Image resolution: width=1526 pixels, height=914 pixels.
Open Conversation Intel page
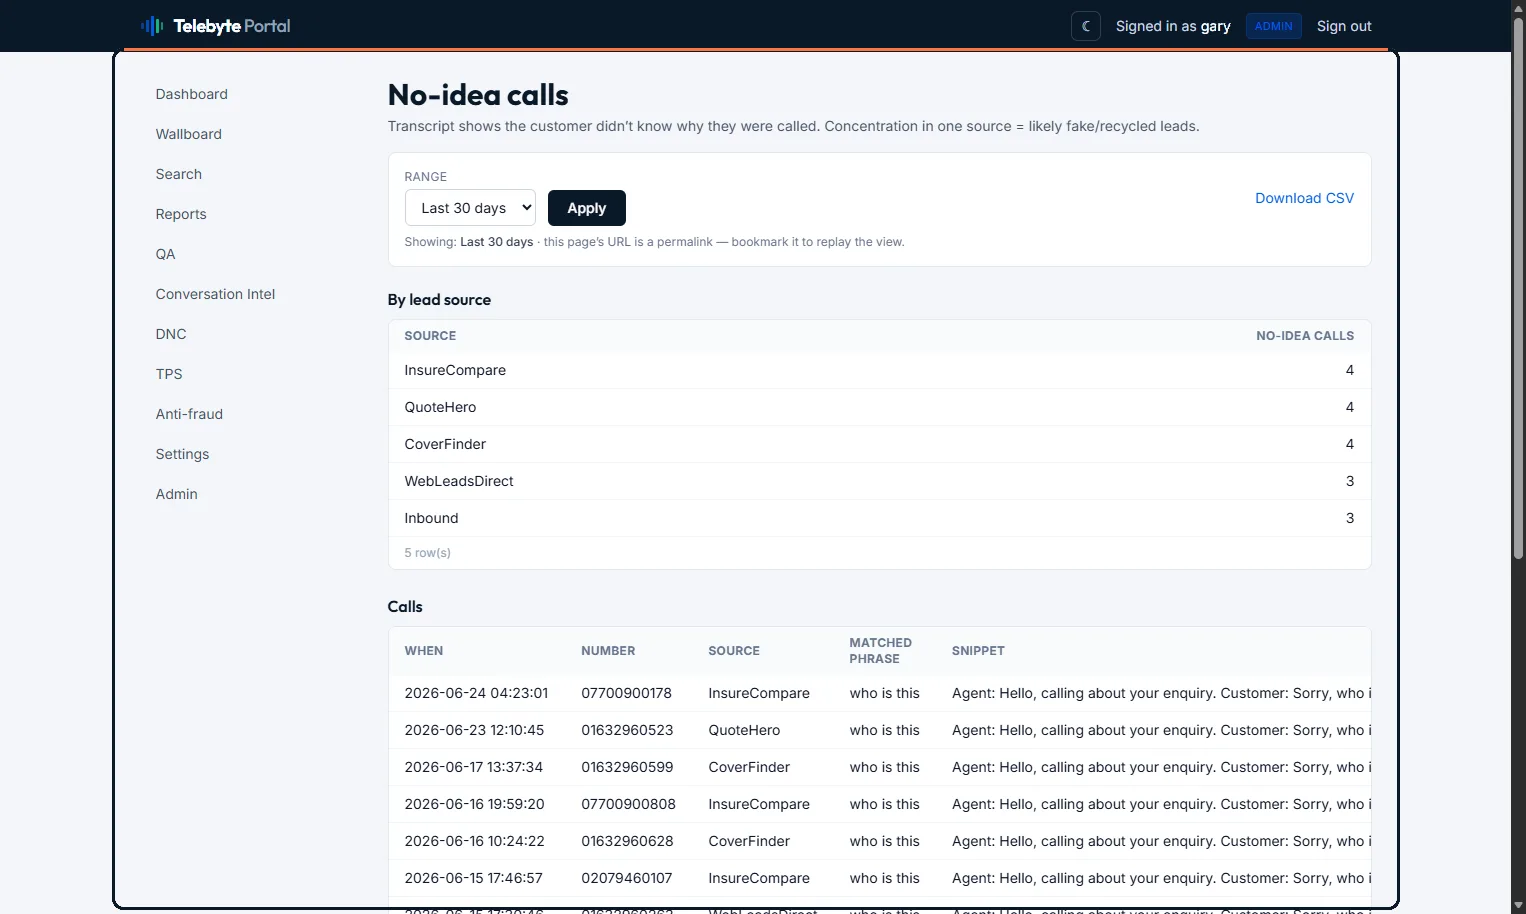click(215, 294)
